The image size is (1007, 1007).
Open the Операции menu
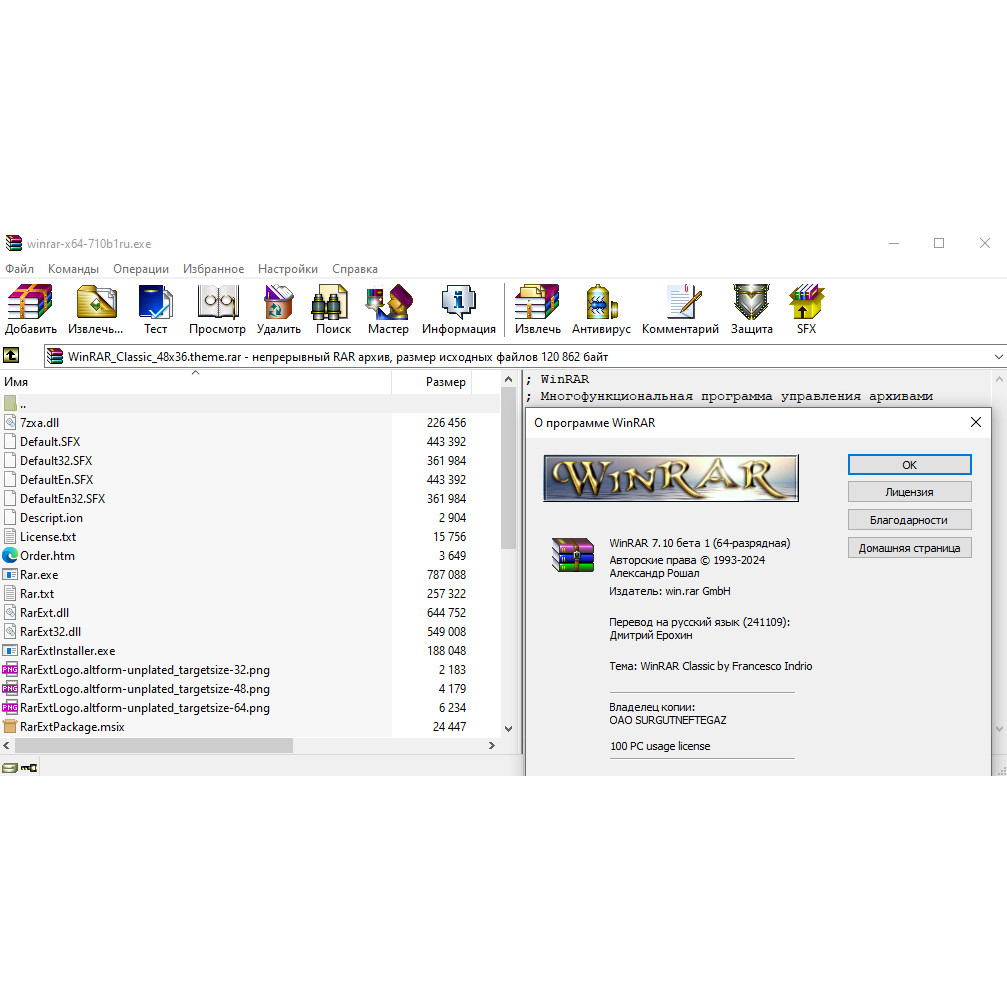141,269
